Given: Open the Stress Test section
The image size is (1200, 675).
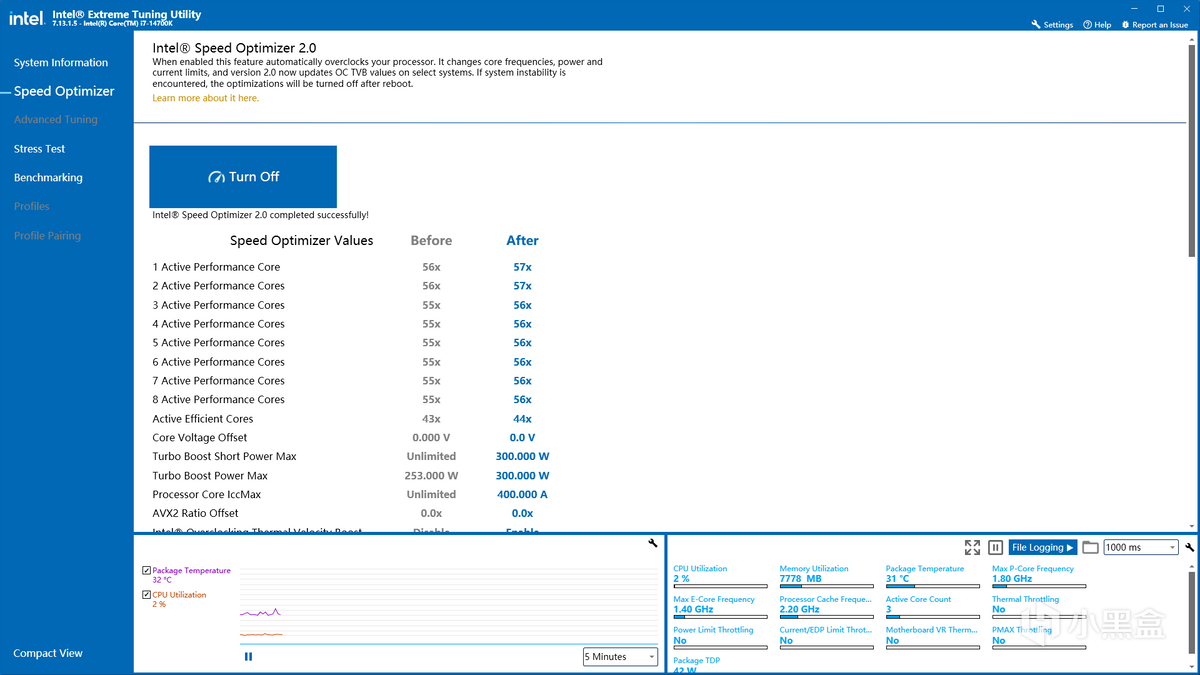Looking at the screenshot, I should (39, 148).
